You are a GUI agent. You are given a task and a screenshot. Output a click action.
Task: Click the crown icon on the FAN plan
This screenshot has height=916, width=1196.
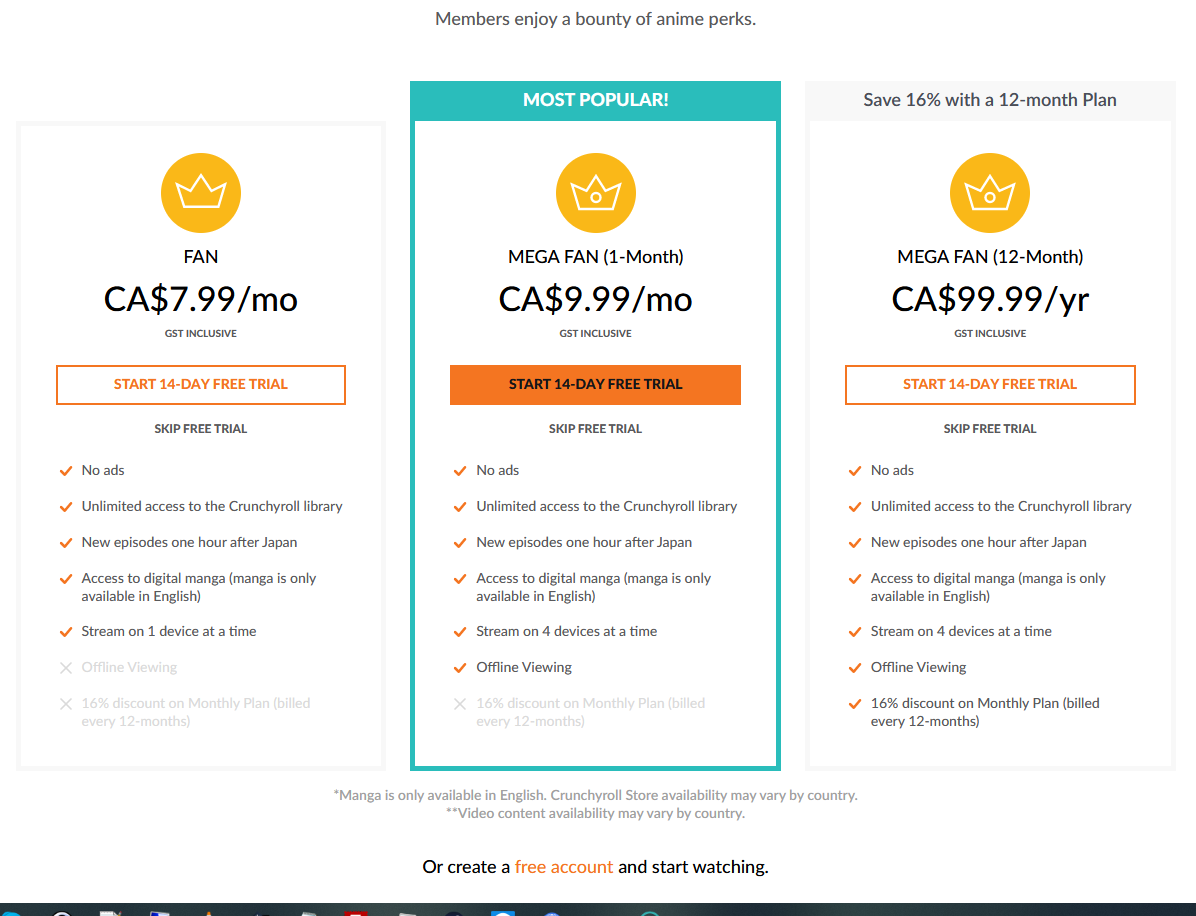click(200, 192)
